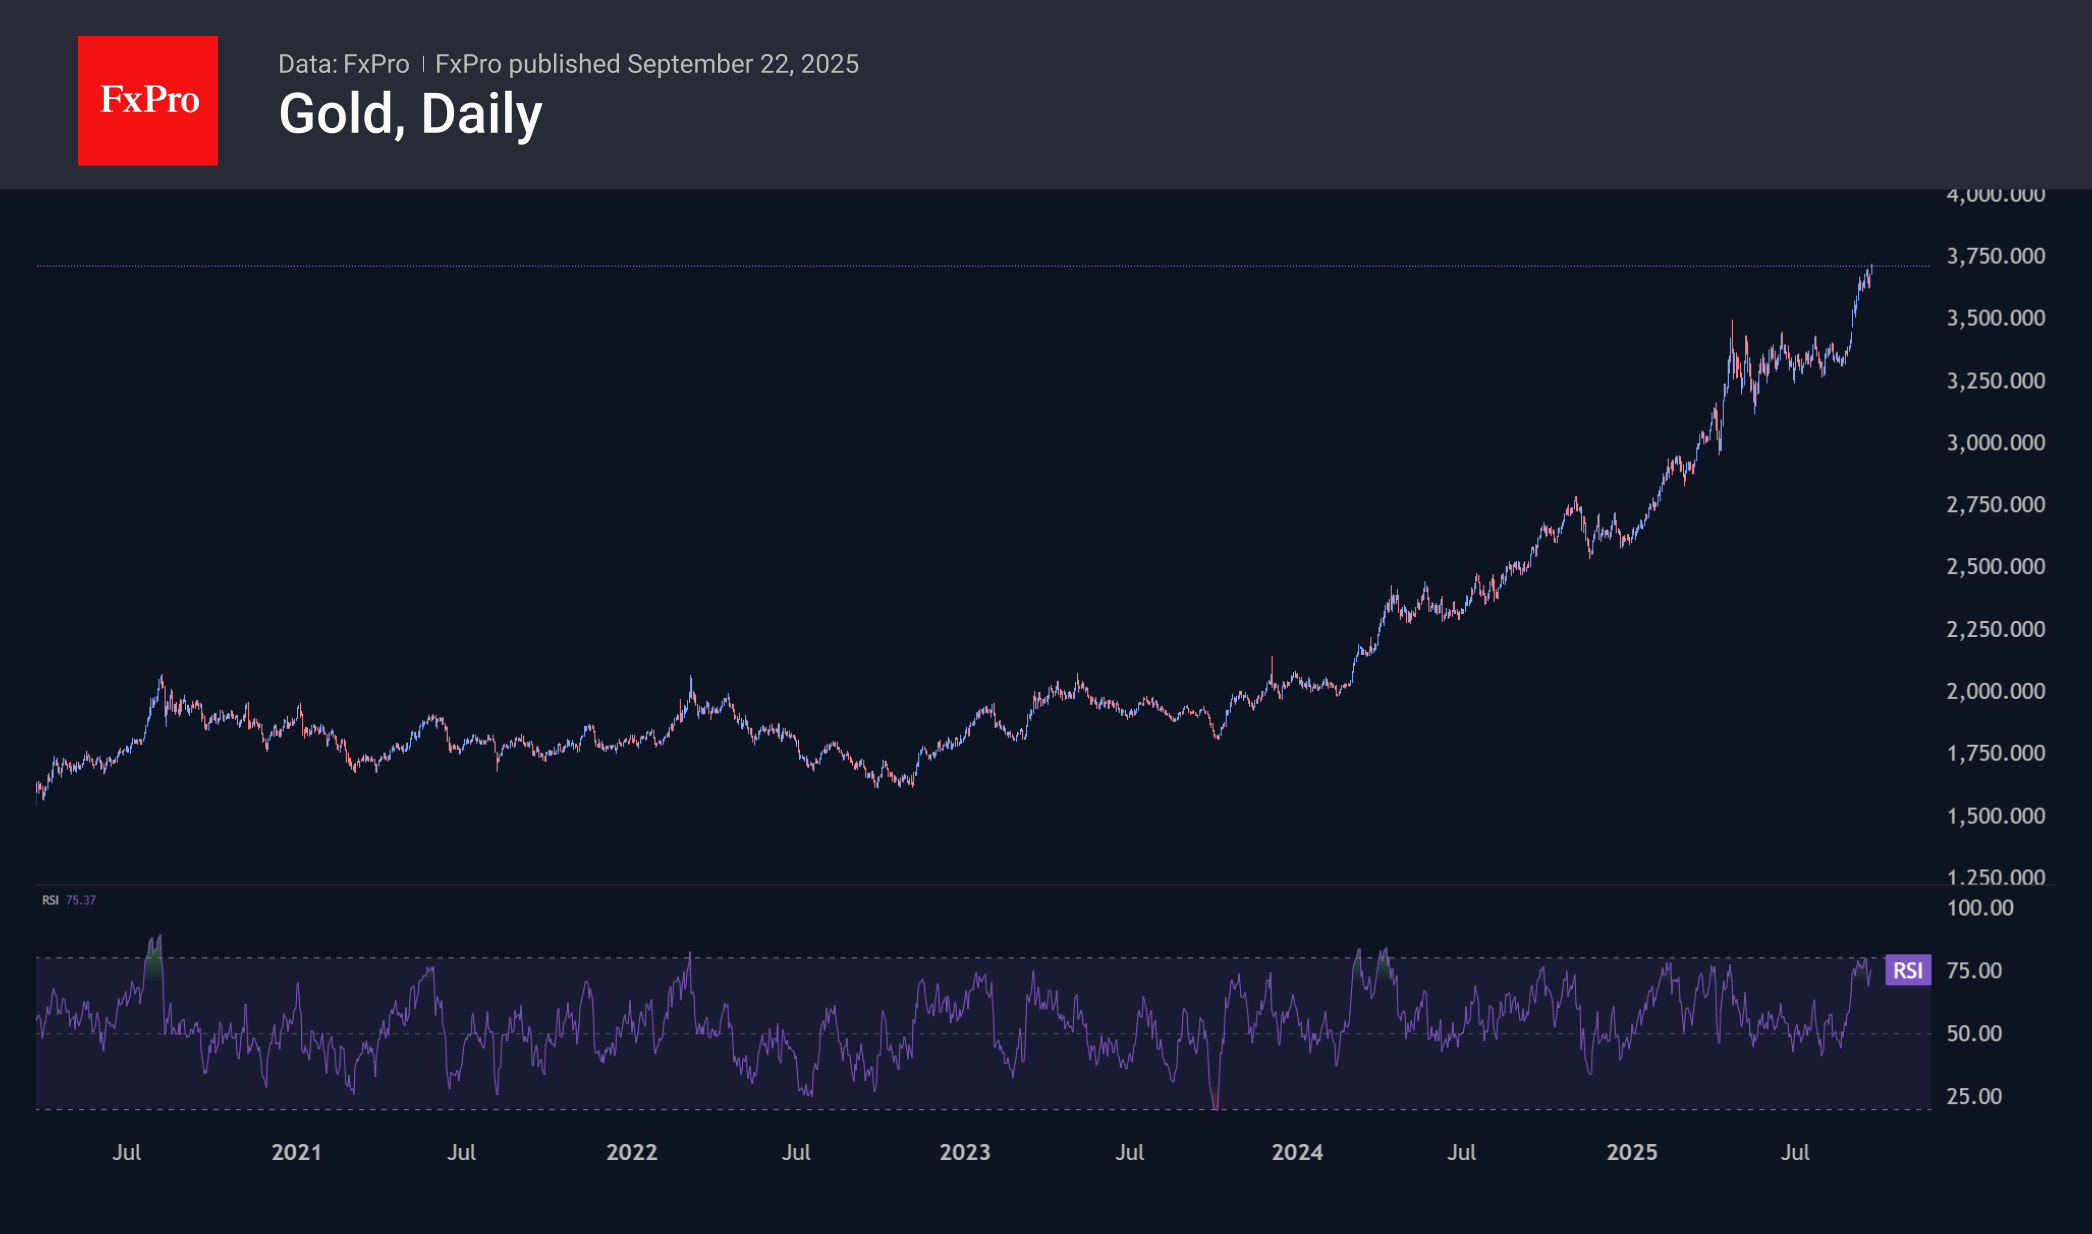Click the 25.00 RSI axis label
2092x1234 pixels.
pyautogui.click(x=1974, y=1096)
